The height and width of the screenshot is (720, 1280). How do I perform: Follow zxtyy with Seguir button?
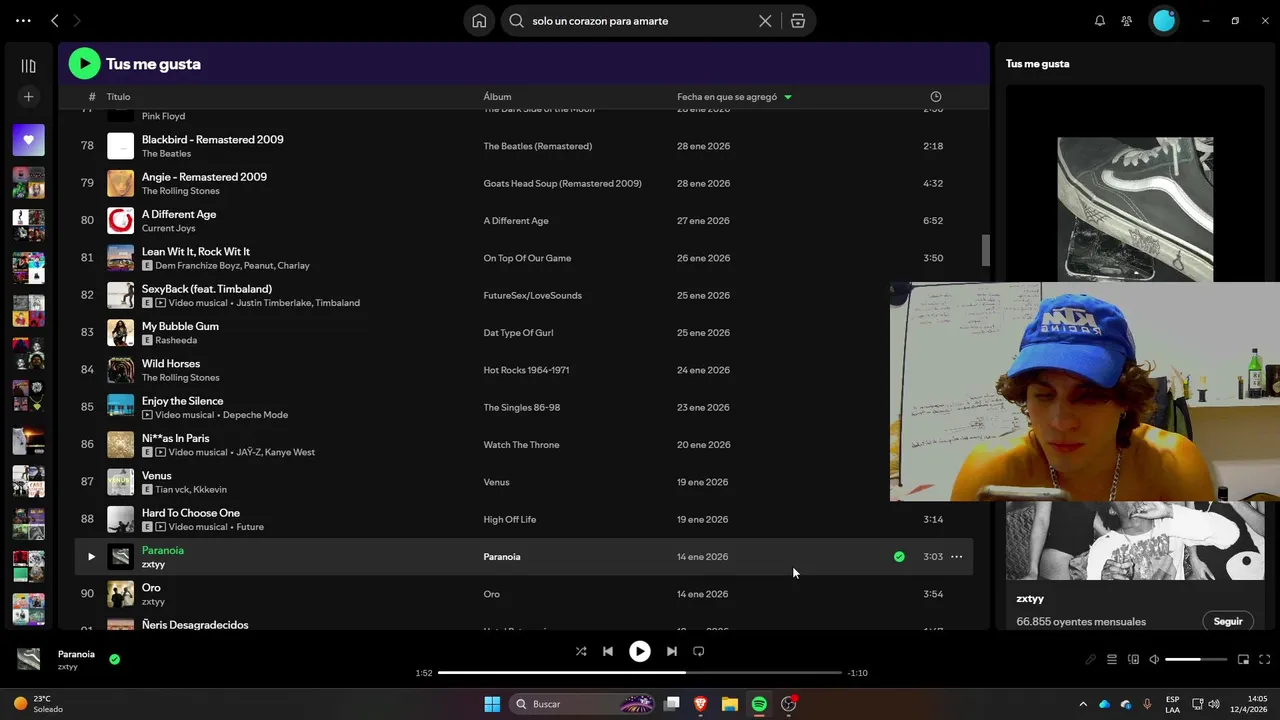tap(1228, 621)
